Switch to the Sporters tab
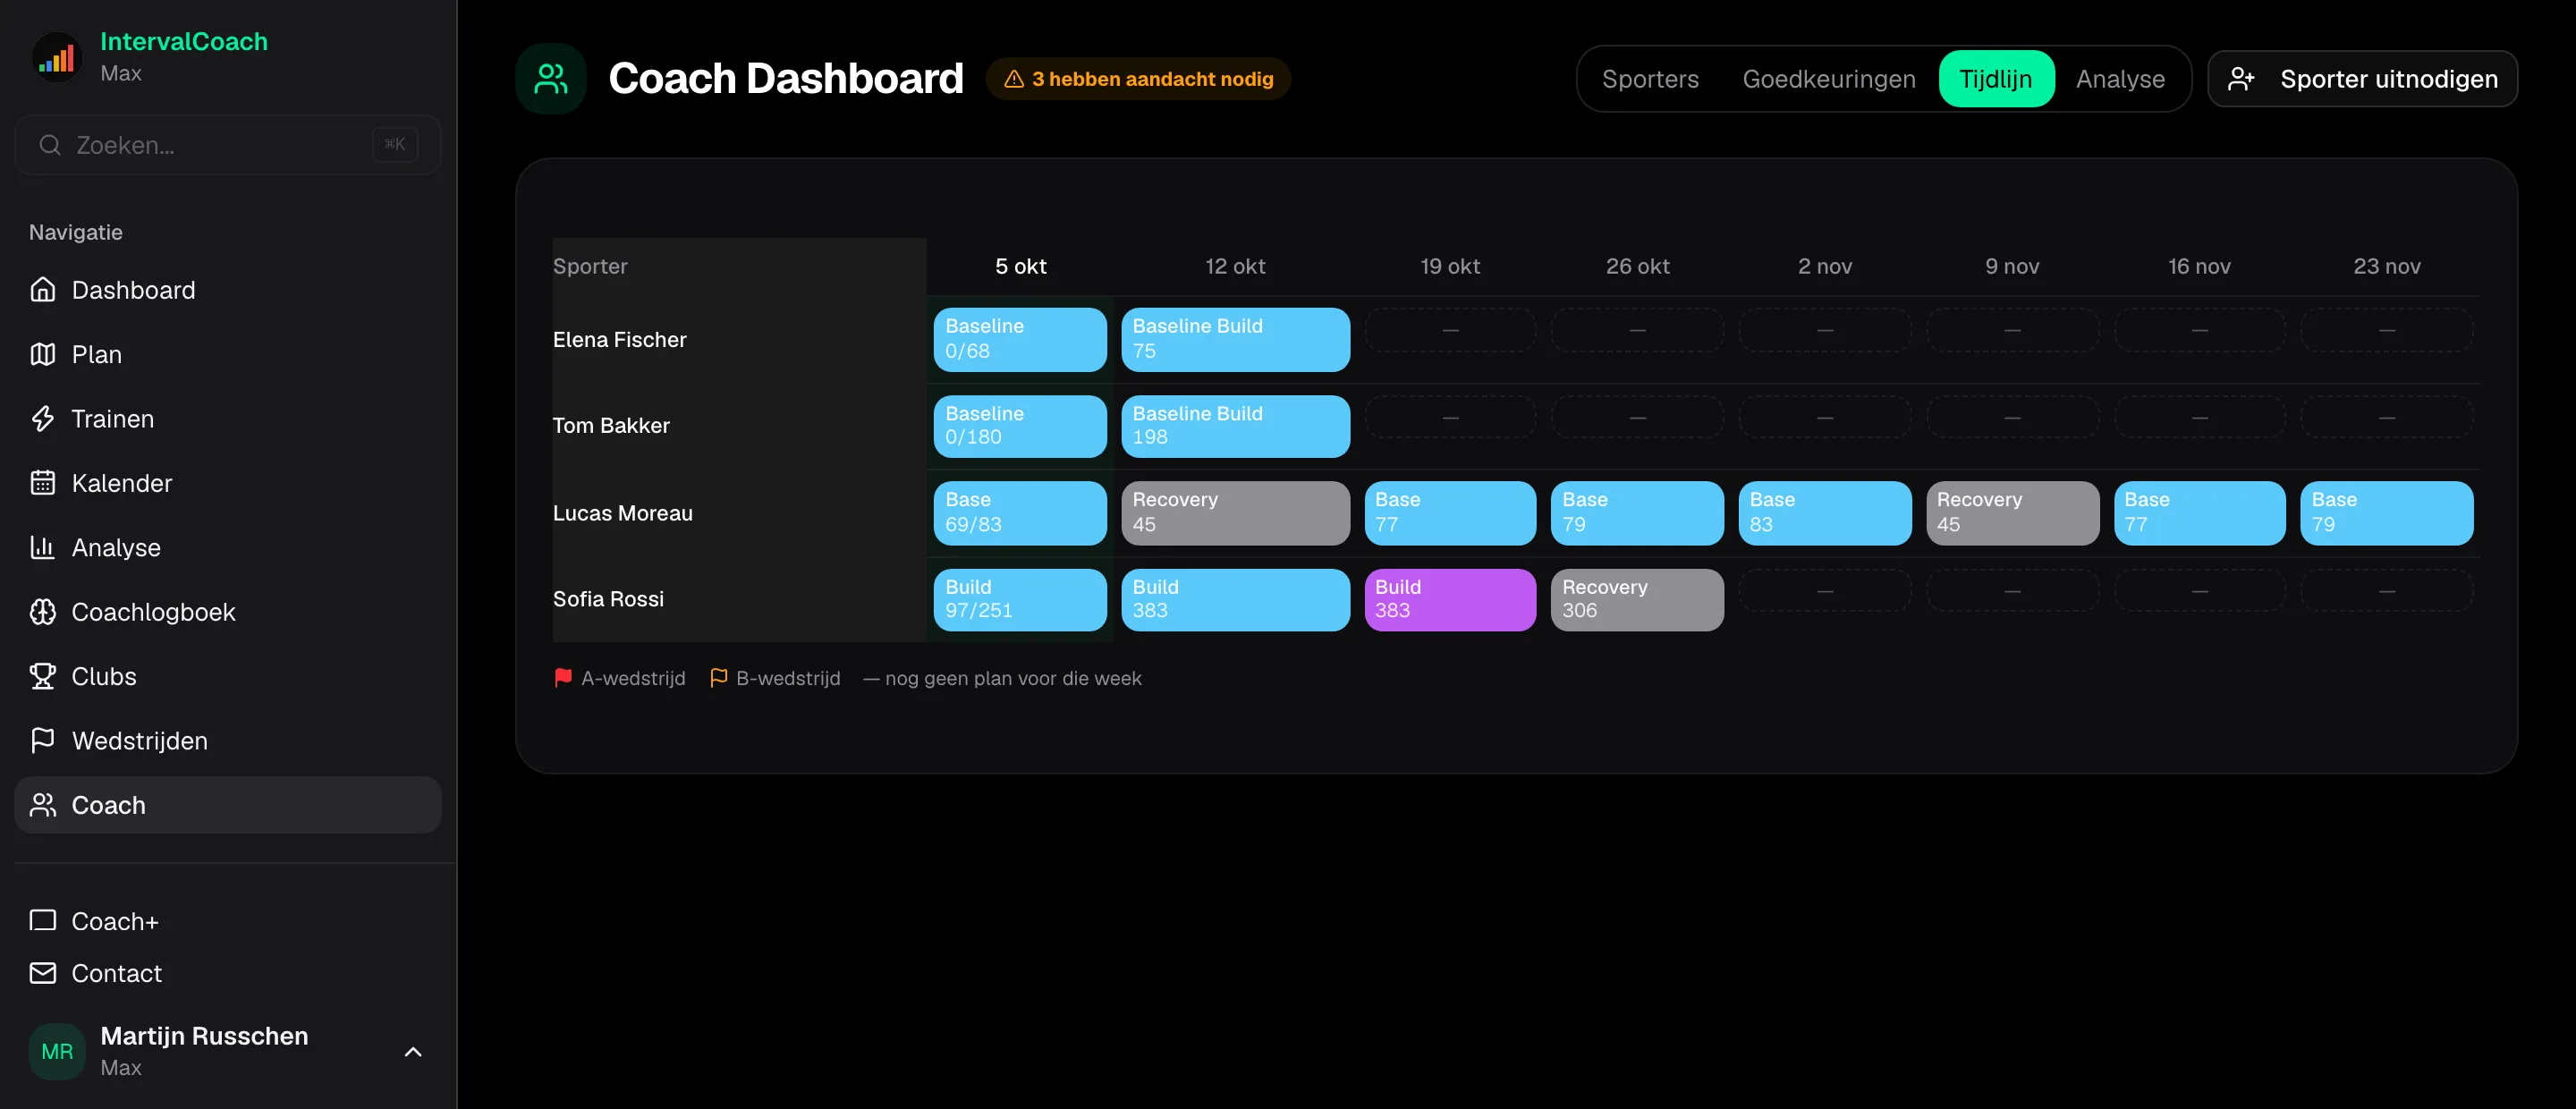This screenshot has width=2576, height=1109. coord(1650,79)
